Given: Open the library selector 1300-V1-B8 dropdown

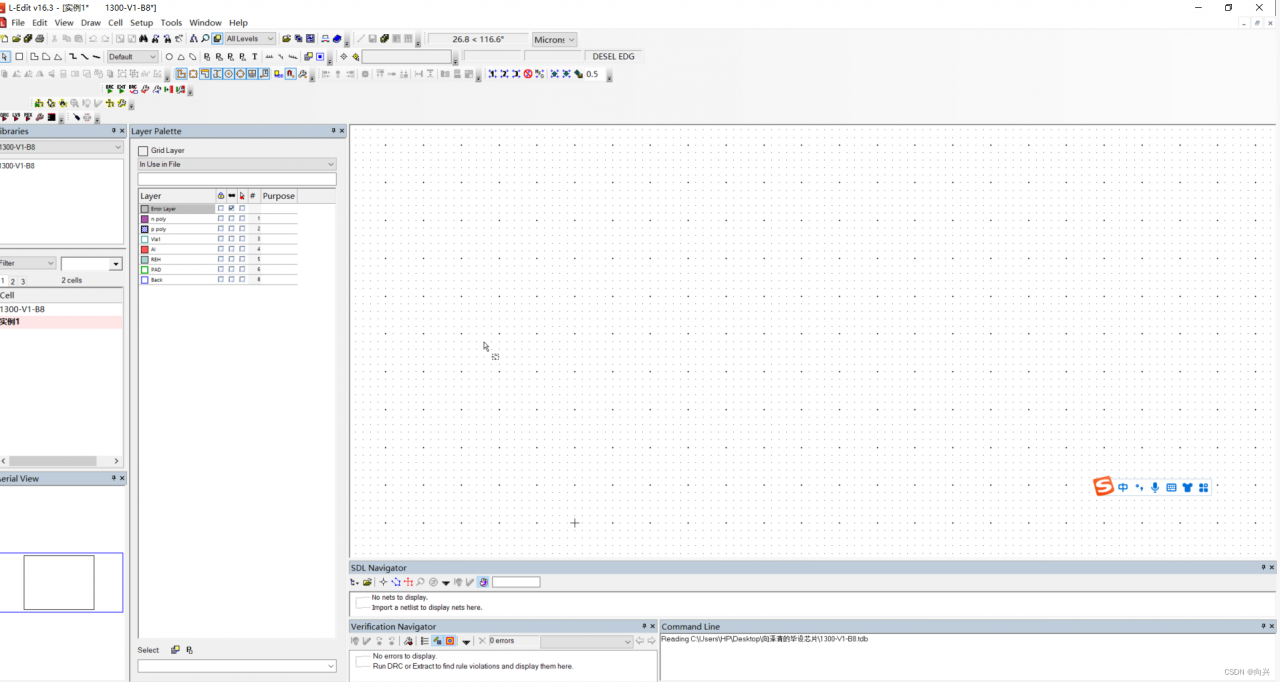Looking at the screenshot, I should [x=61, y=147].
